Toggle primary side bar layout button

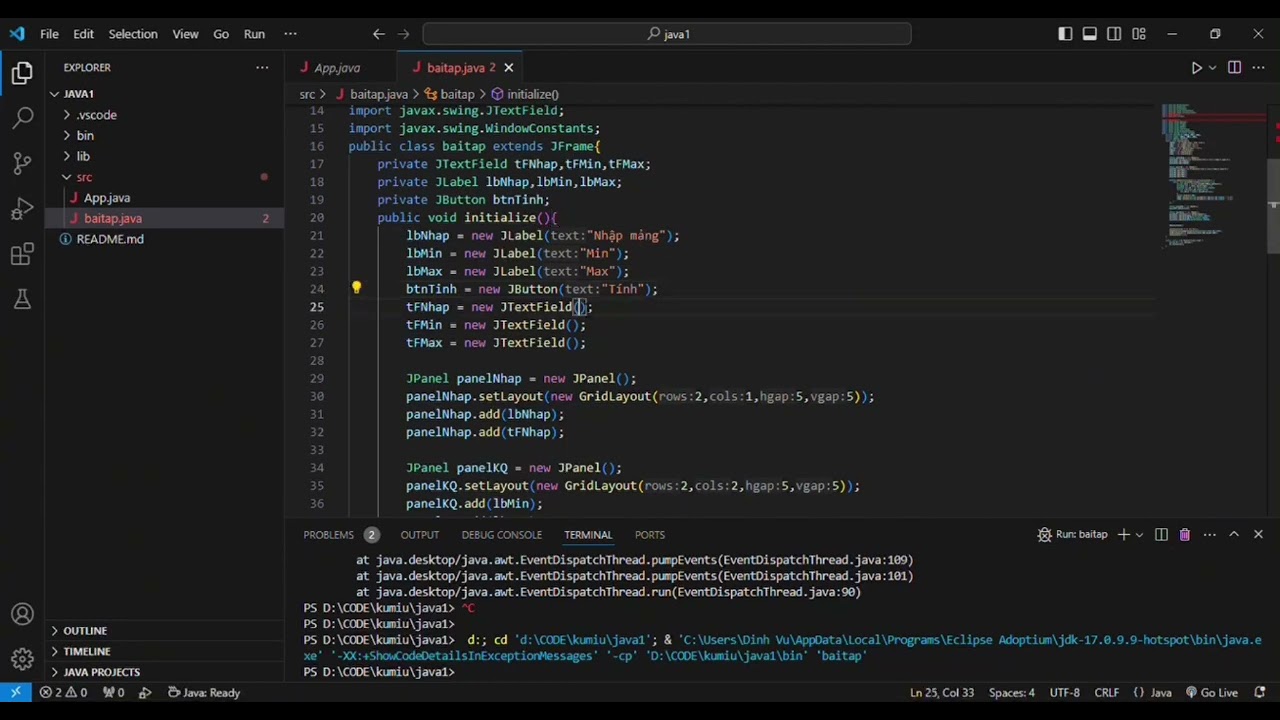point(1065,34)
